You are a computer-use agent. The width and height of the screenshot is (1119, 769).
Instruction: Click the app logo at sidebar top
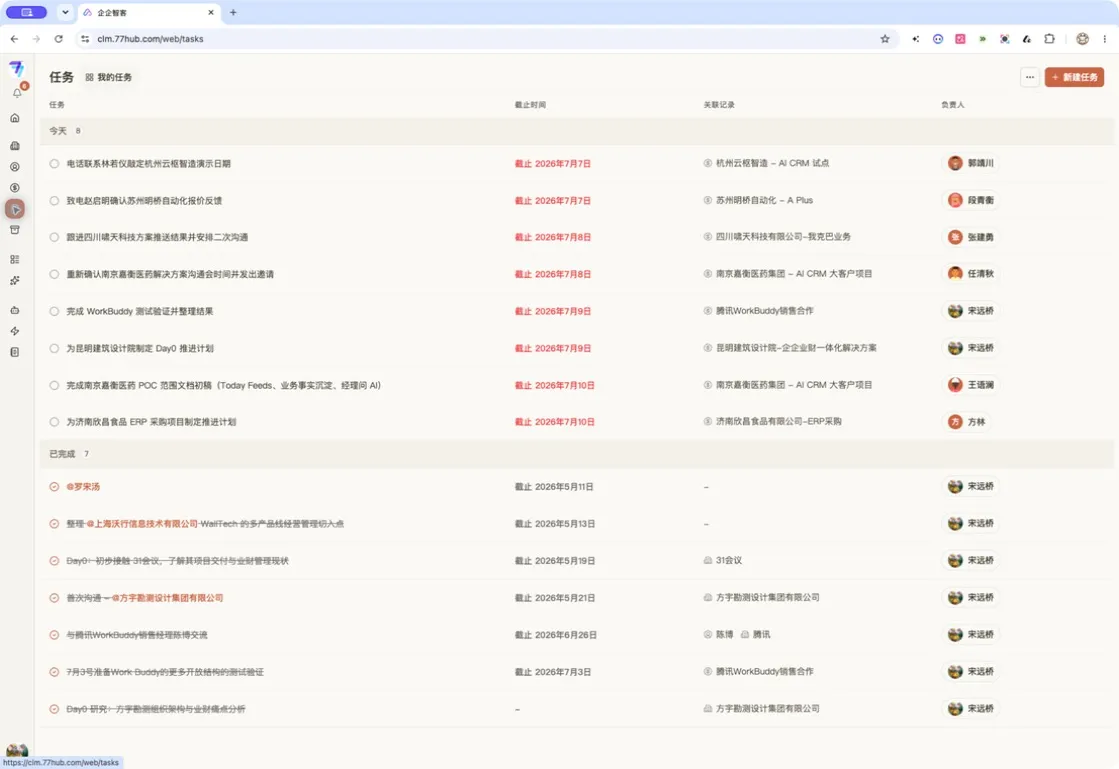coord(16,68)
